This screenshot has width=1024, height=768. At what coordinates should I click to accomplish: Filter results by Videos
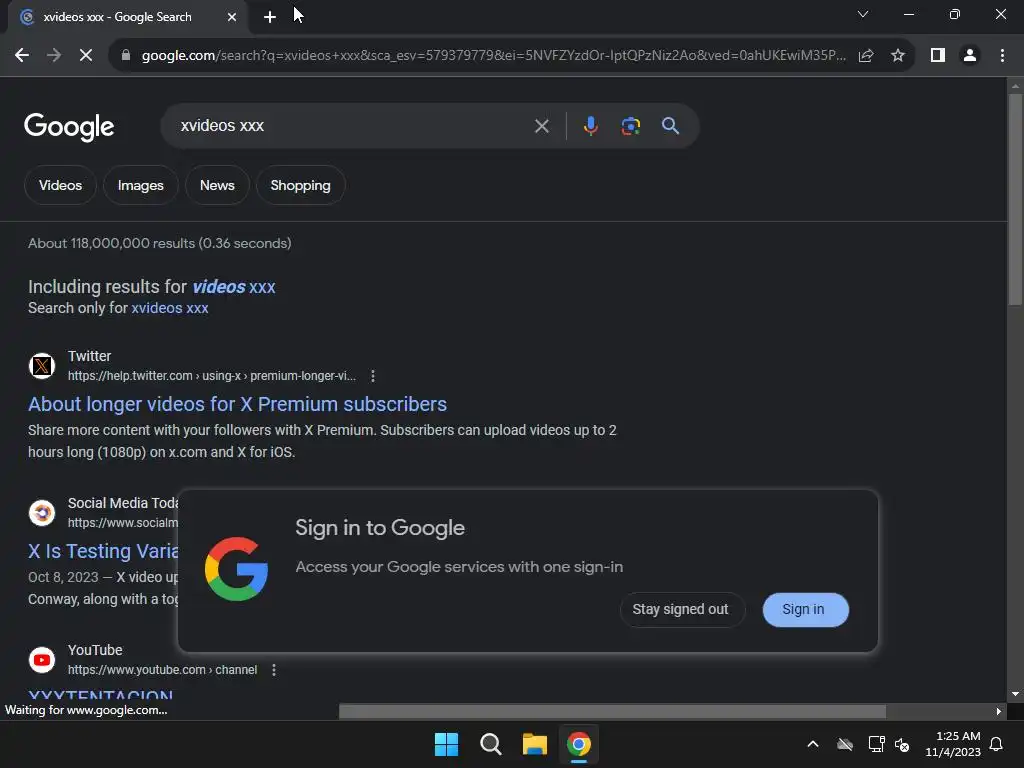coord(60,185)
